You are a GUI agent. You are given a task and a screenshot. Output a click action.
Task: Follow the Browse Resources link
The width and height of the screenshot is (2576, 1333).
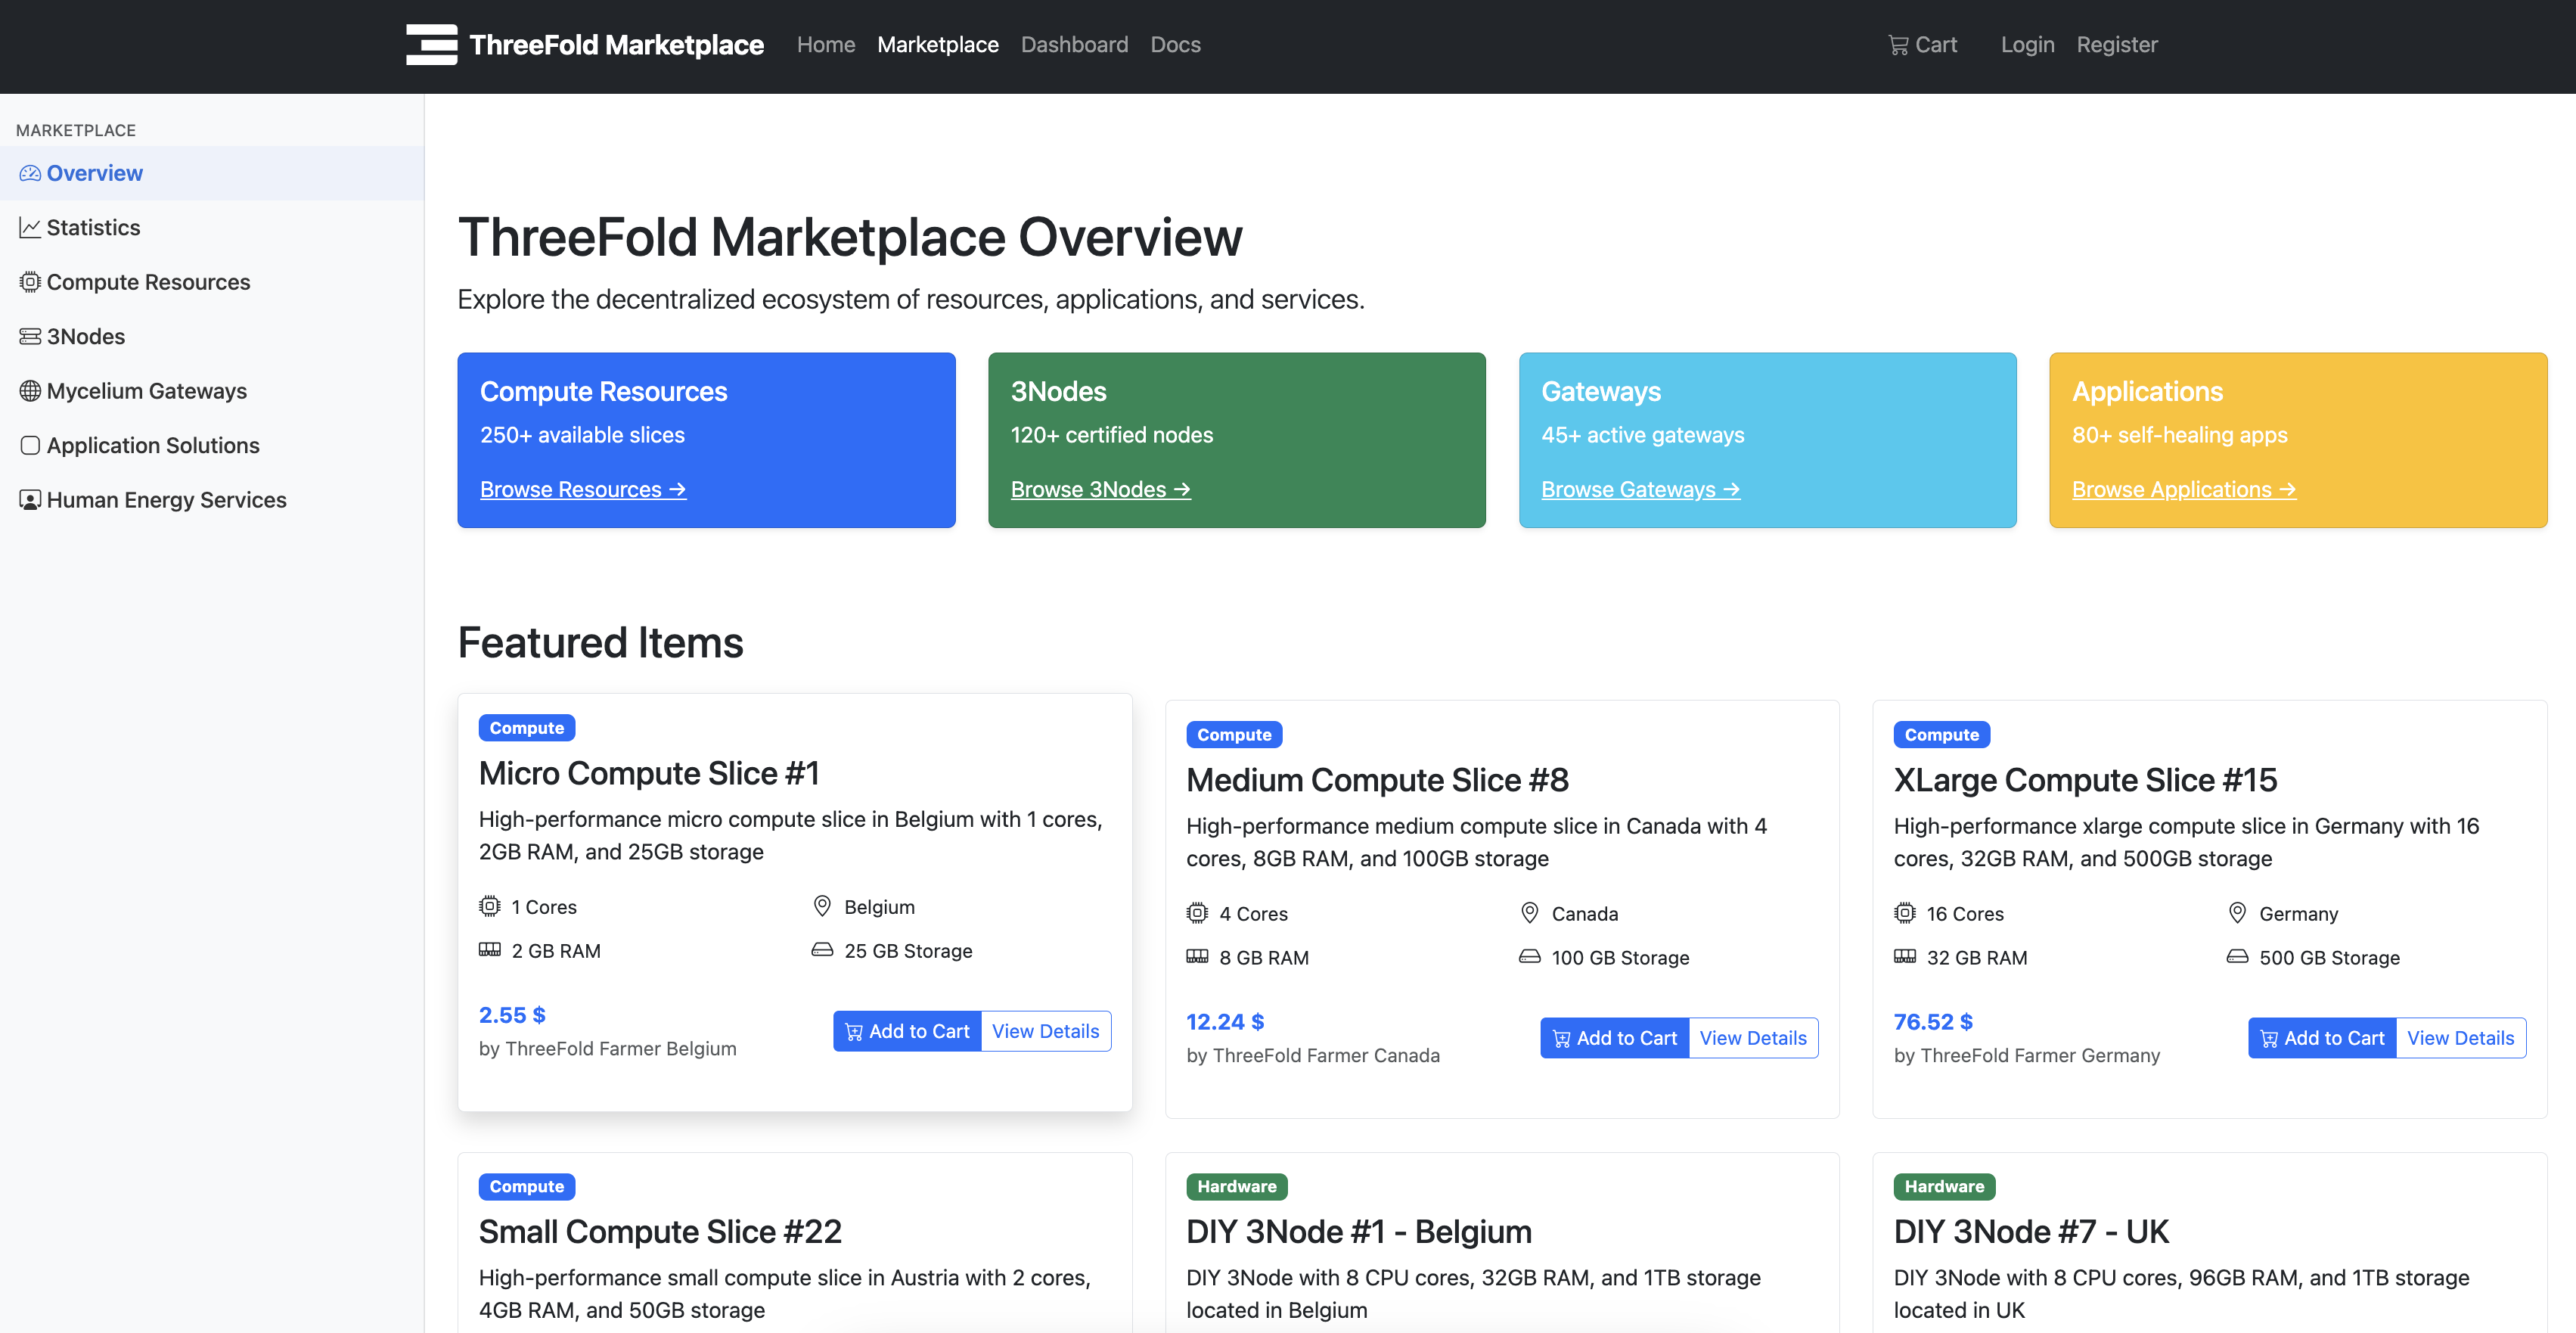[582, 489]
